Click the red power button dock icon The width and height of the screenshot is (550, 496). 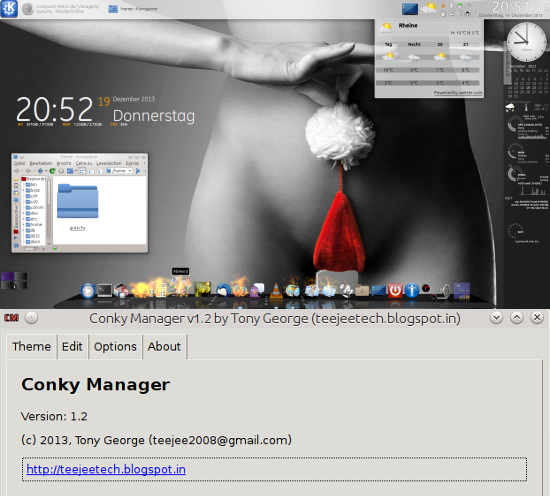(395, 290)
